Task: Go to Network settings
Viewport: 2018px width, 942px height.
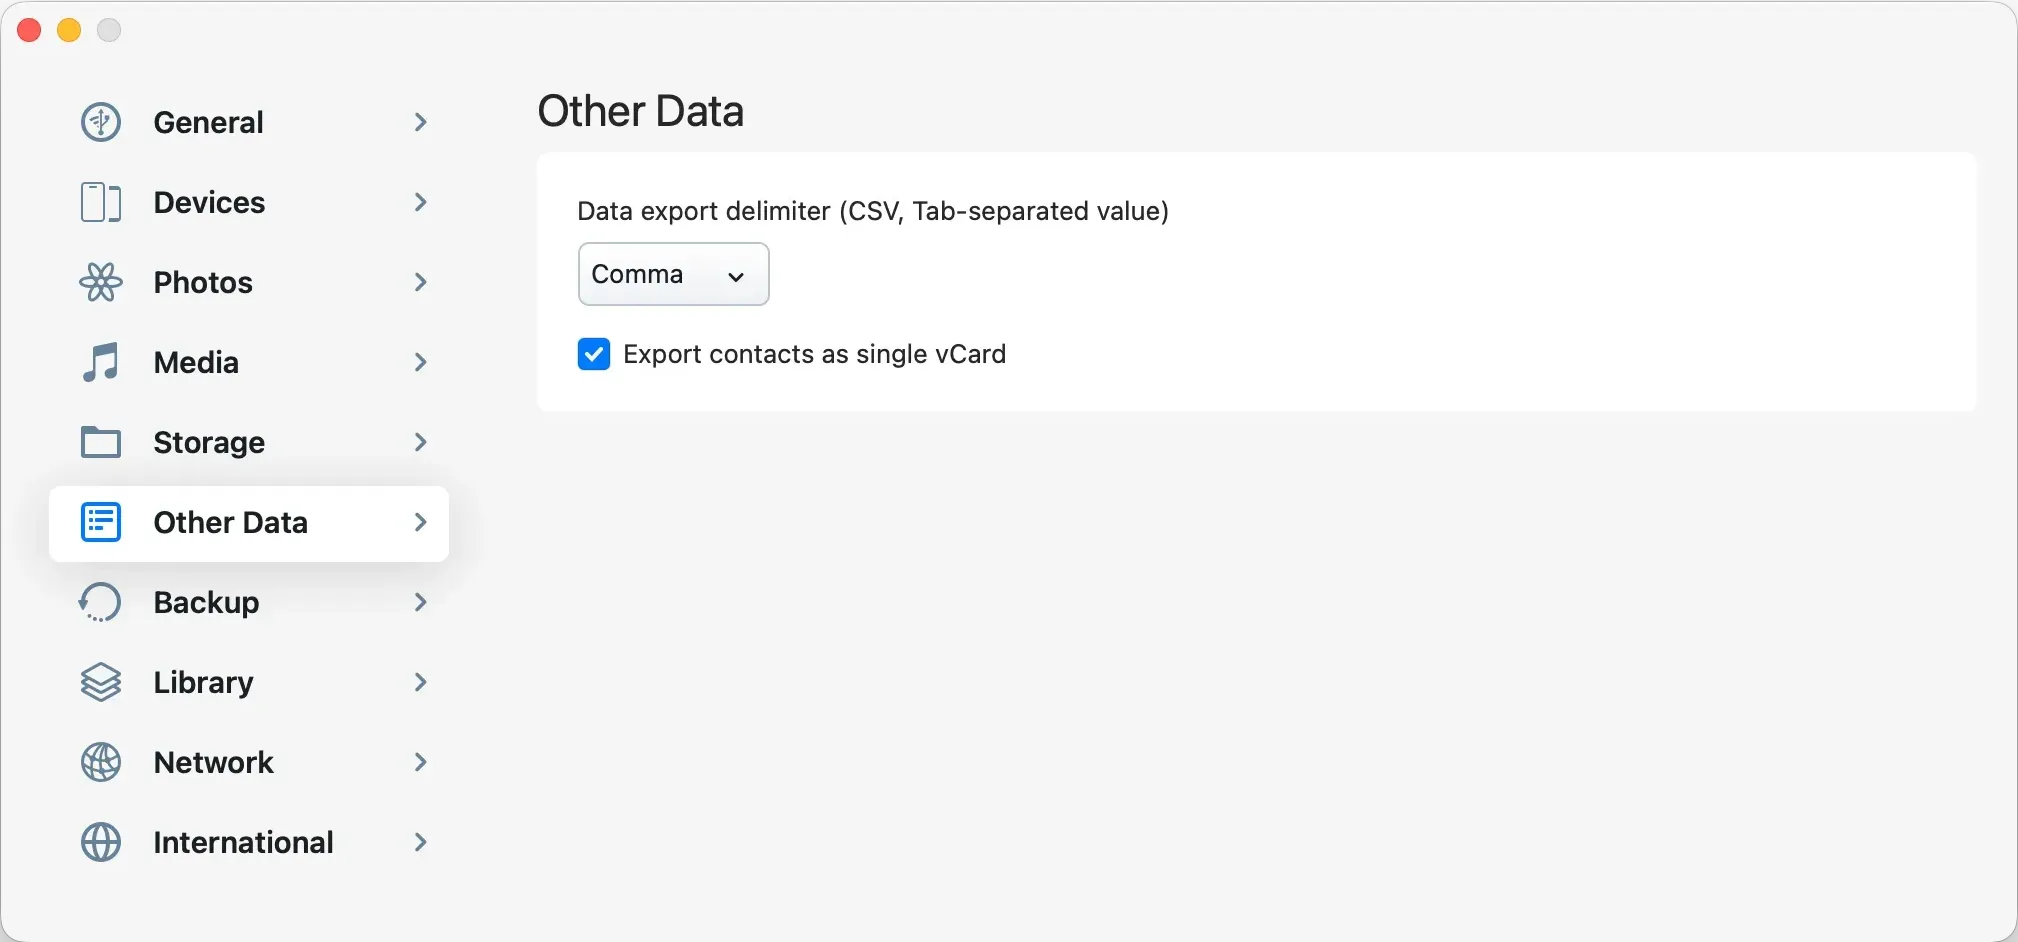Action: click(213, 761)
